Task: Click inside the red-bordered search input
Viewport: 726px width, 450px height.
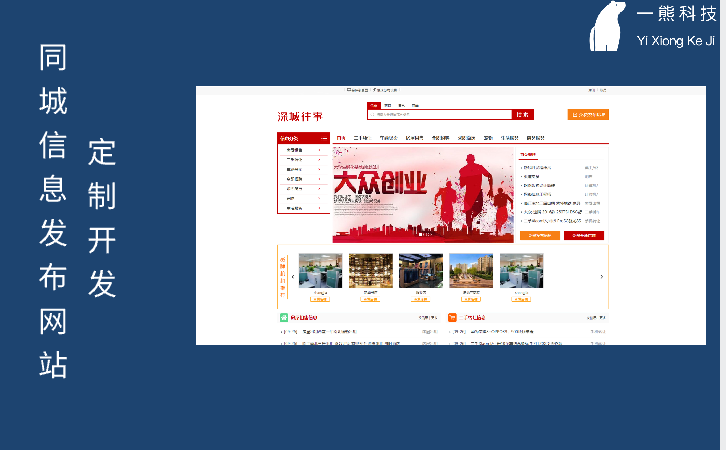Action: tap(440, 114)
